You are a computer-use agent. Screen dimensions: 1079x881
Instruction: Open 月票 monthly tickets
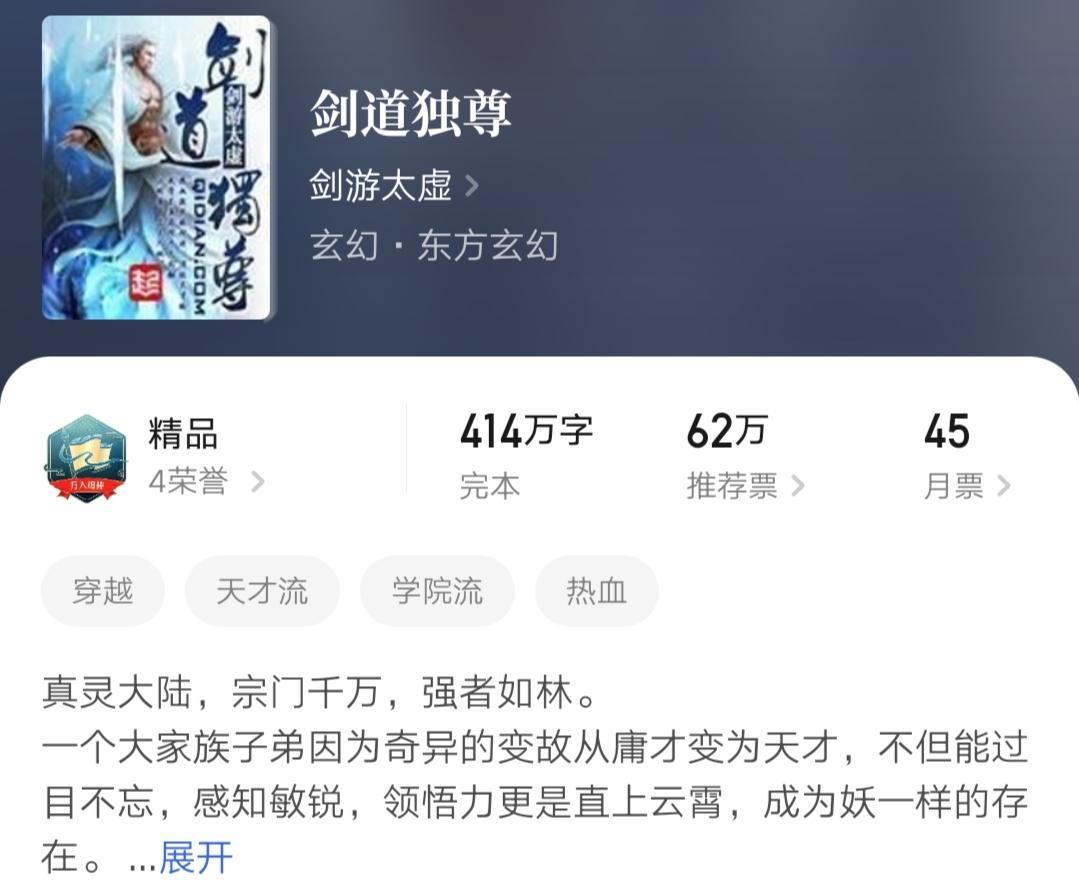(953, 486)
